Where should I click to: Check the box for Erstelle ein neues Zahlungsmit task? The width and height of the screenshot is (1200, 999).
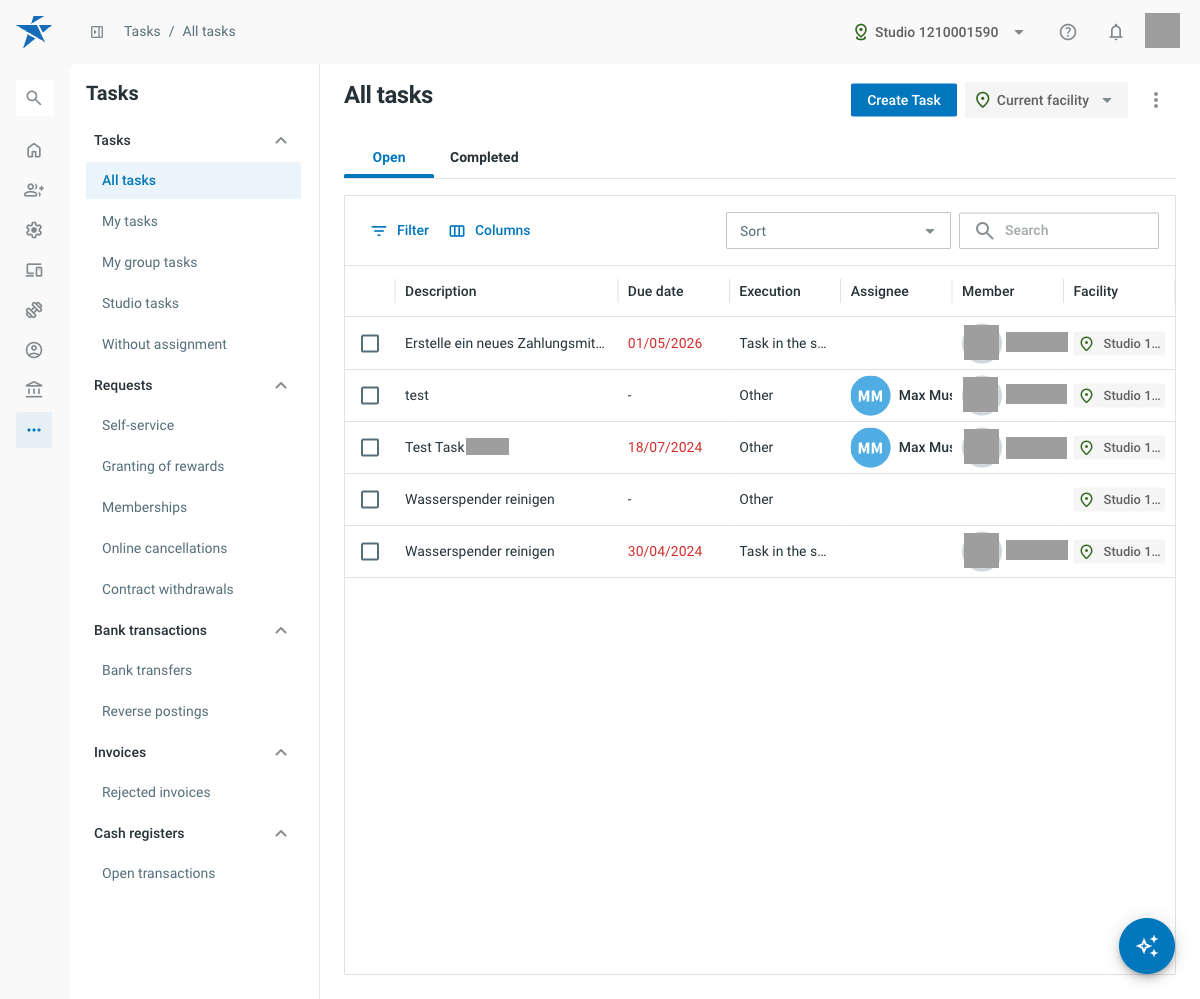tap(370, 343)
